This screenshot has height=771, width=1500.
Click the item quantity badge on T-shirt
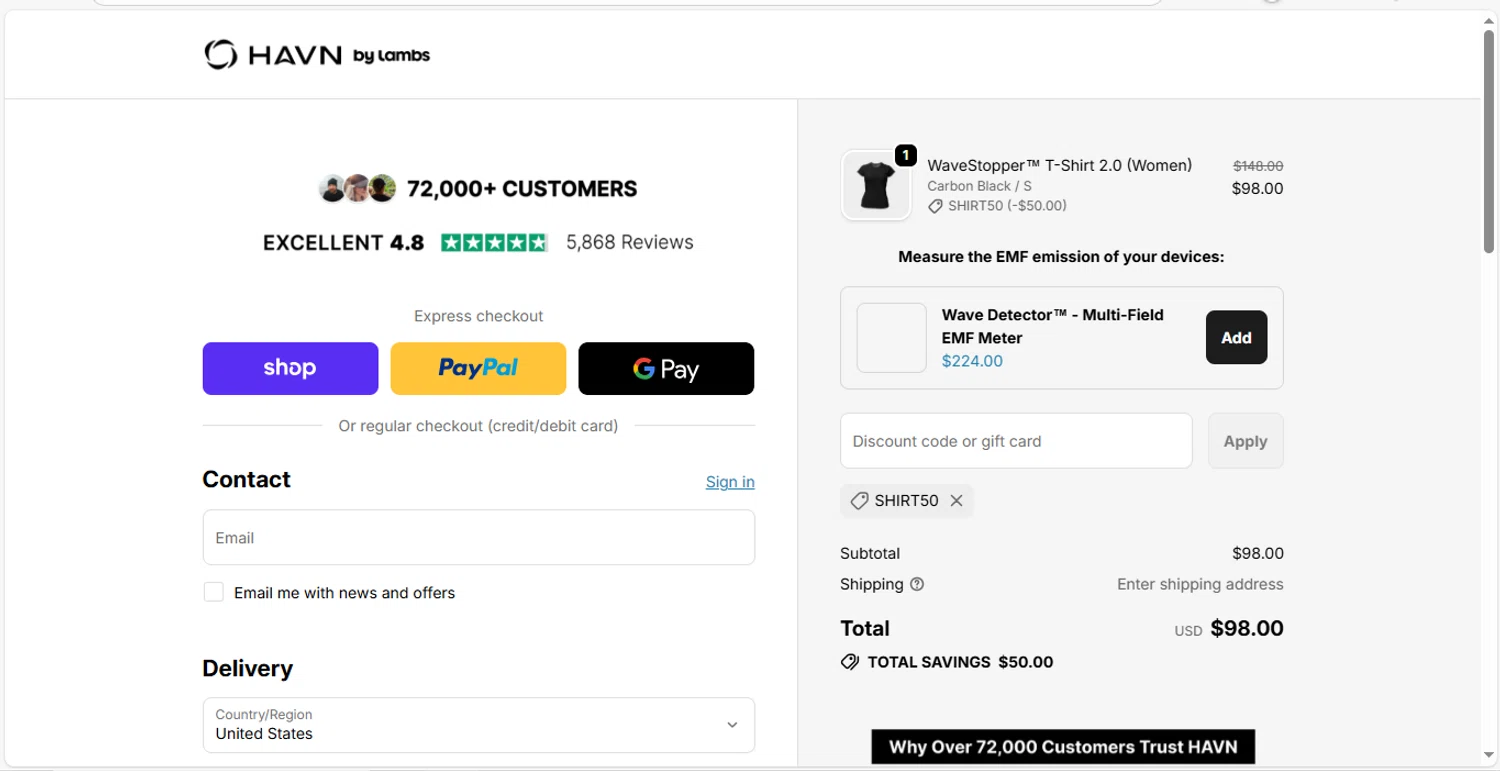pos(905,155)
